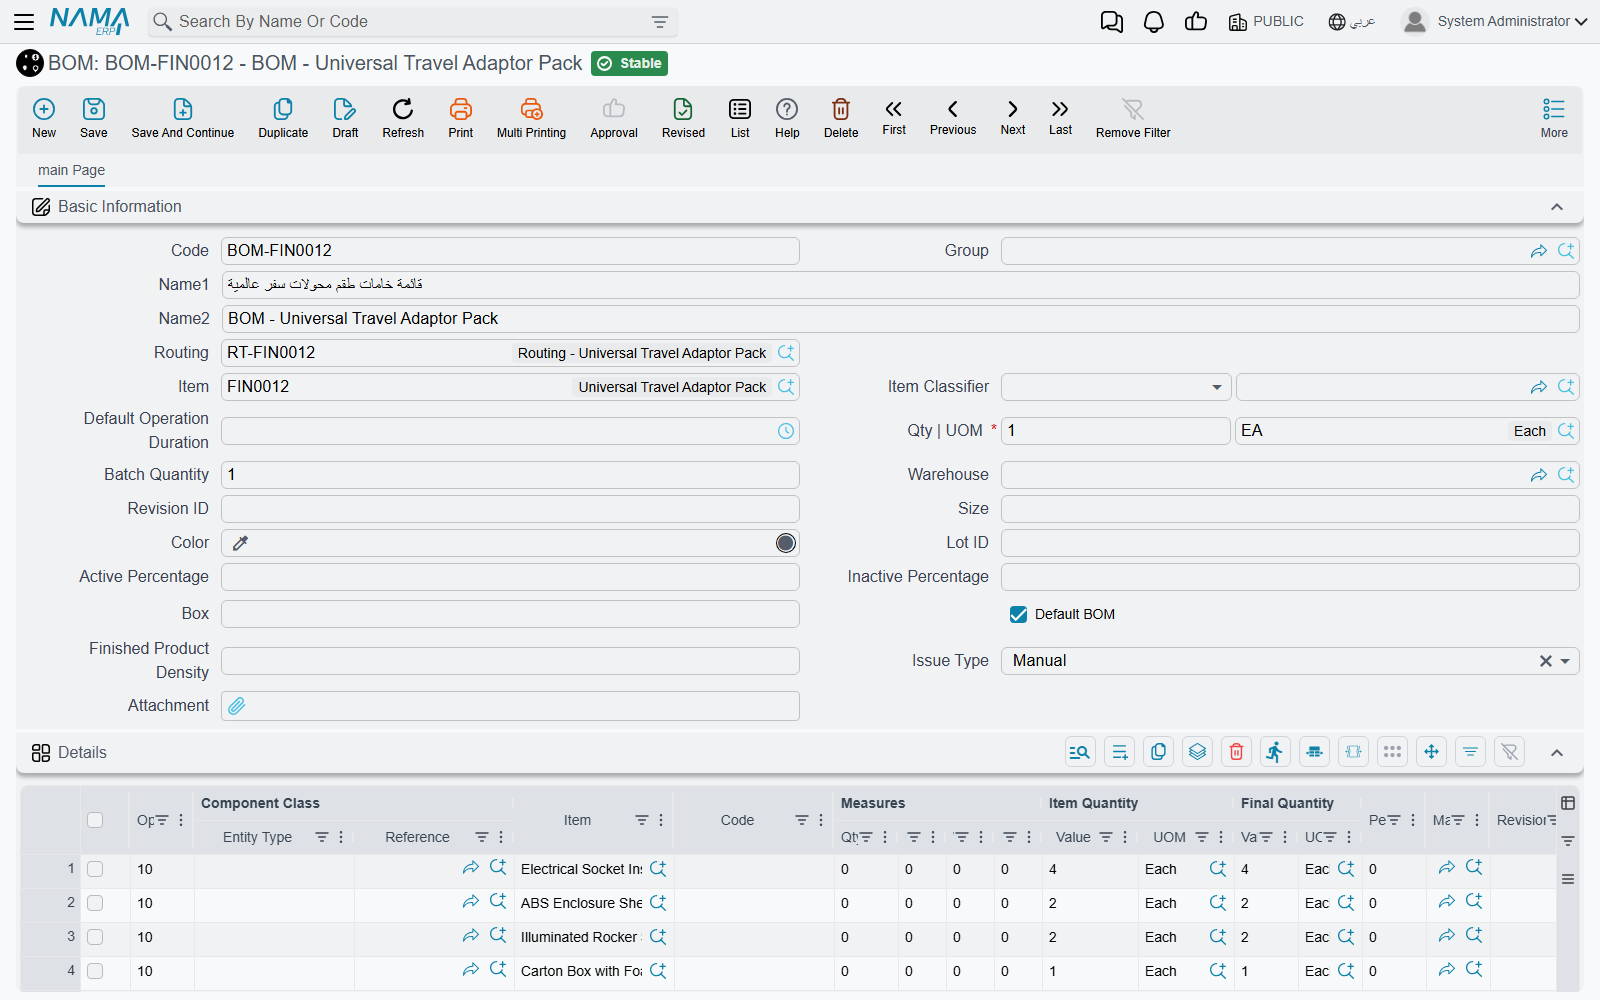
Task: Collapse the Details section
Action: pos(1557,753)
